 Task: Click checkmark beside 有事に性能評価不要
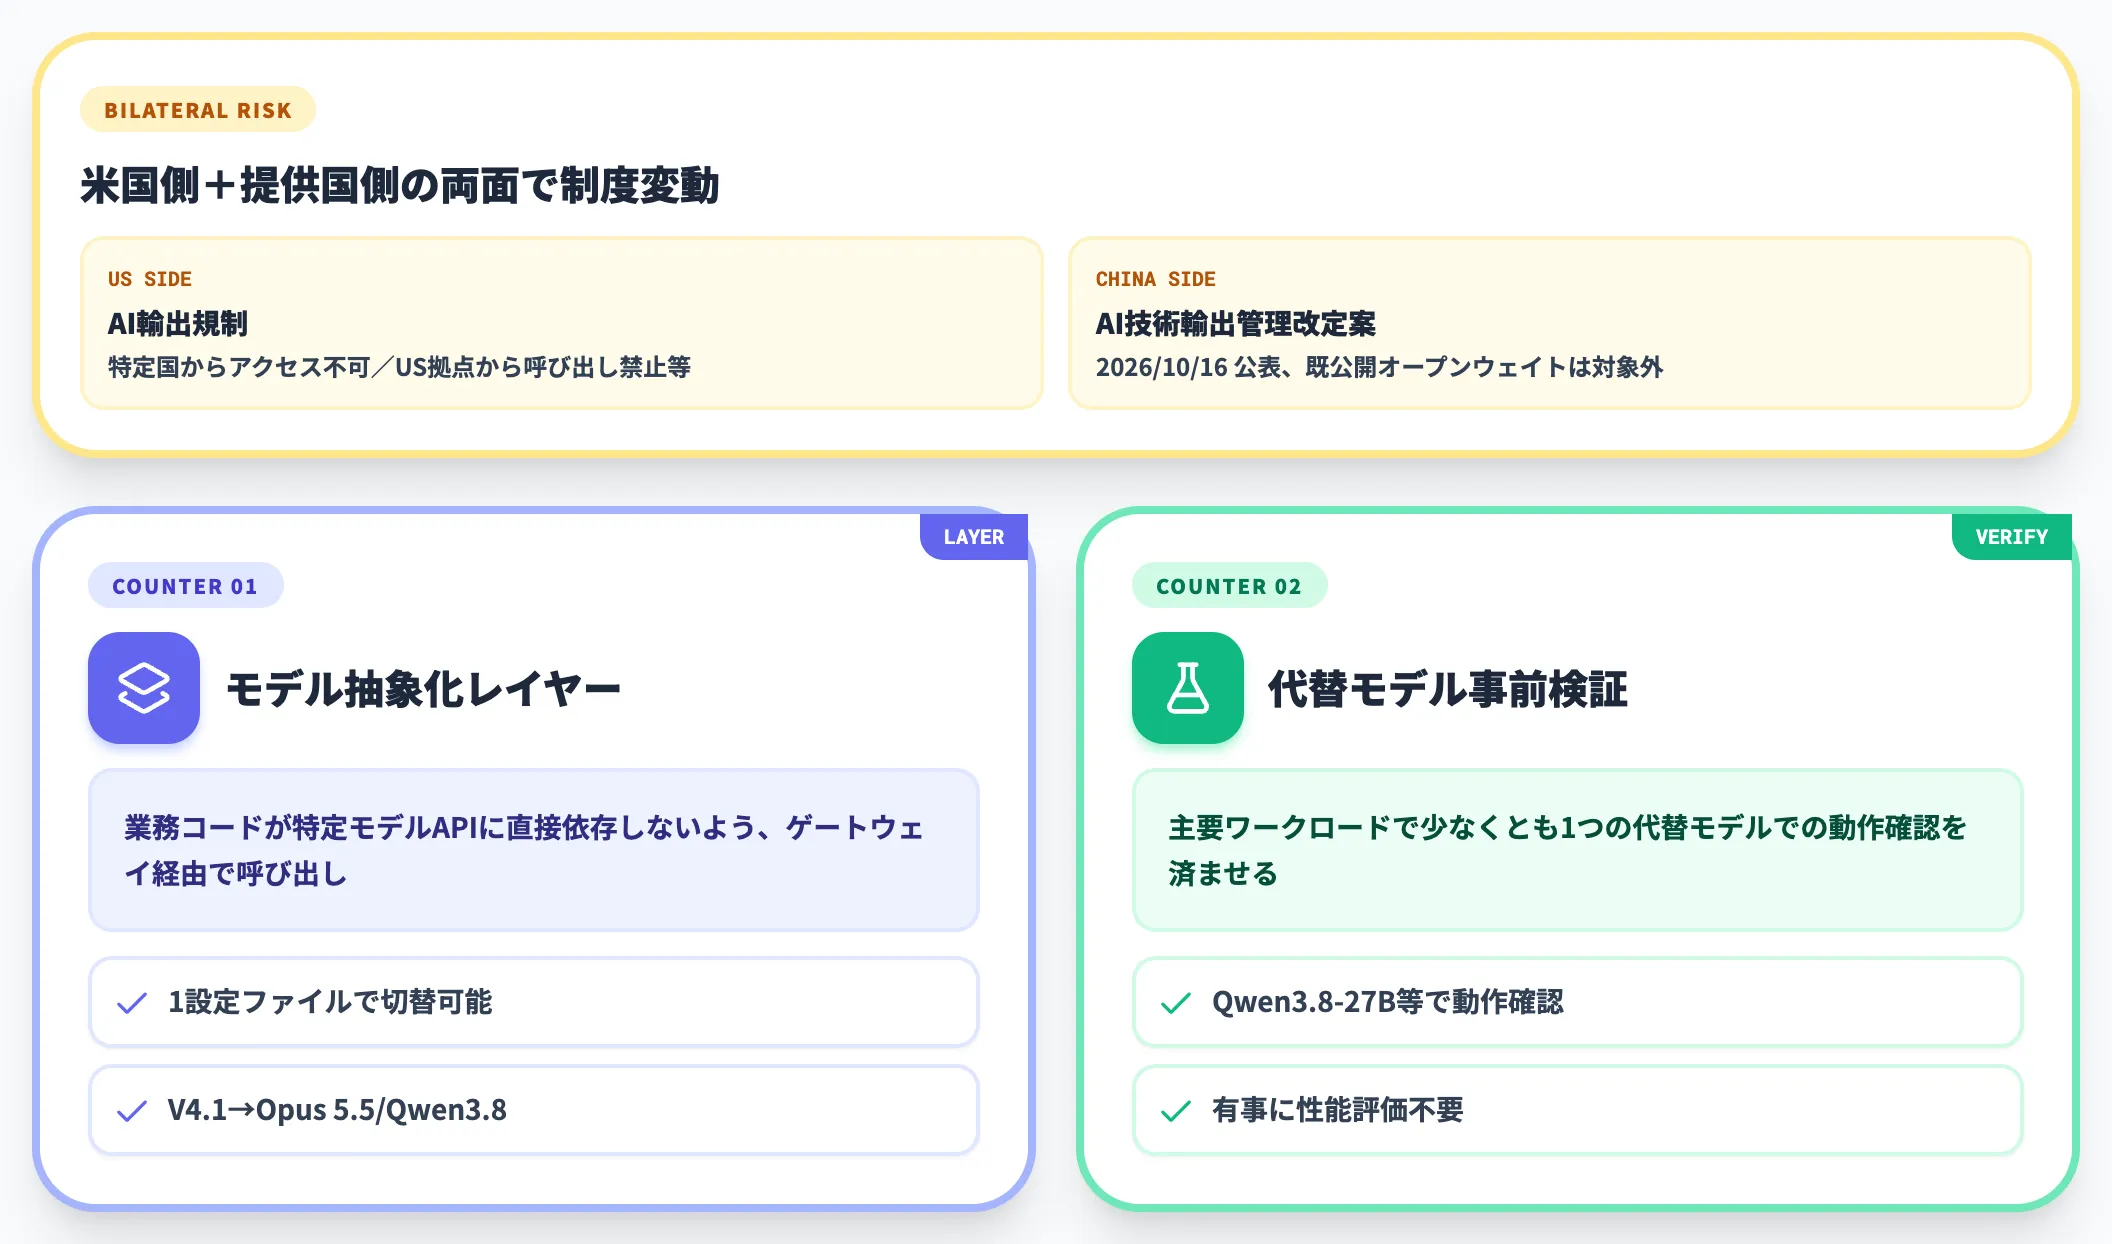click(x=1176, y=1111)
